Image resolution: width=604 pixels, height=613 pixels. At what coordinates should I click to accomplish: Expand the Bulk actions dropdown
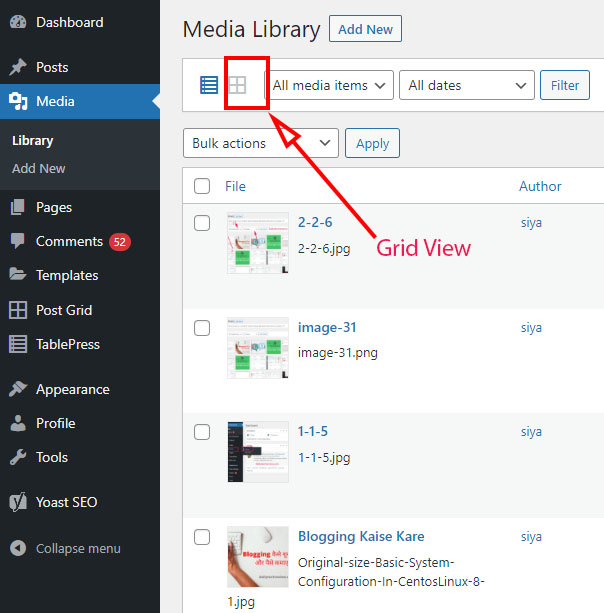pyautogui.click(x=261, y=143)
